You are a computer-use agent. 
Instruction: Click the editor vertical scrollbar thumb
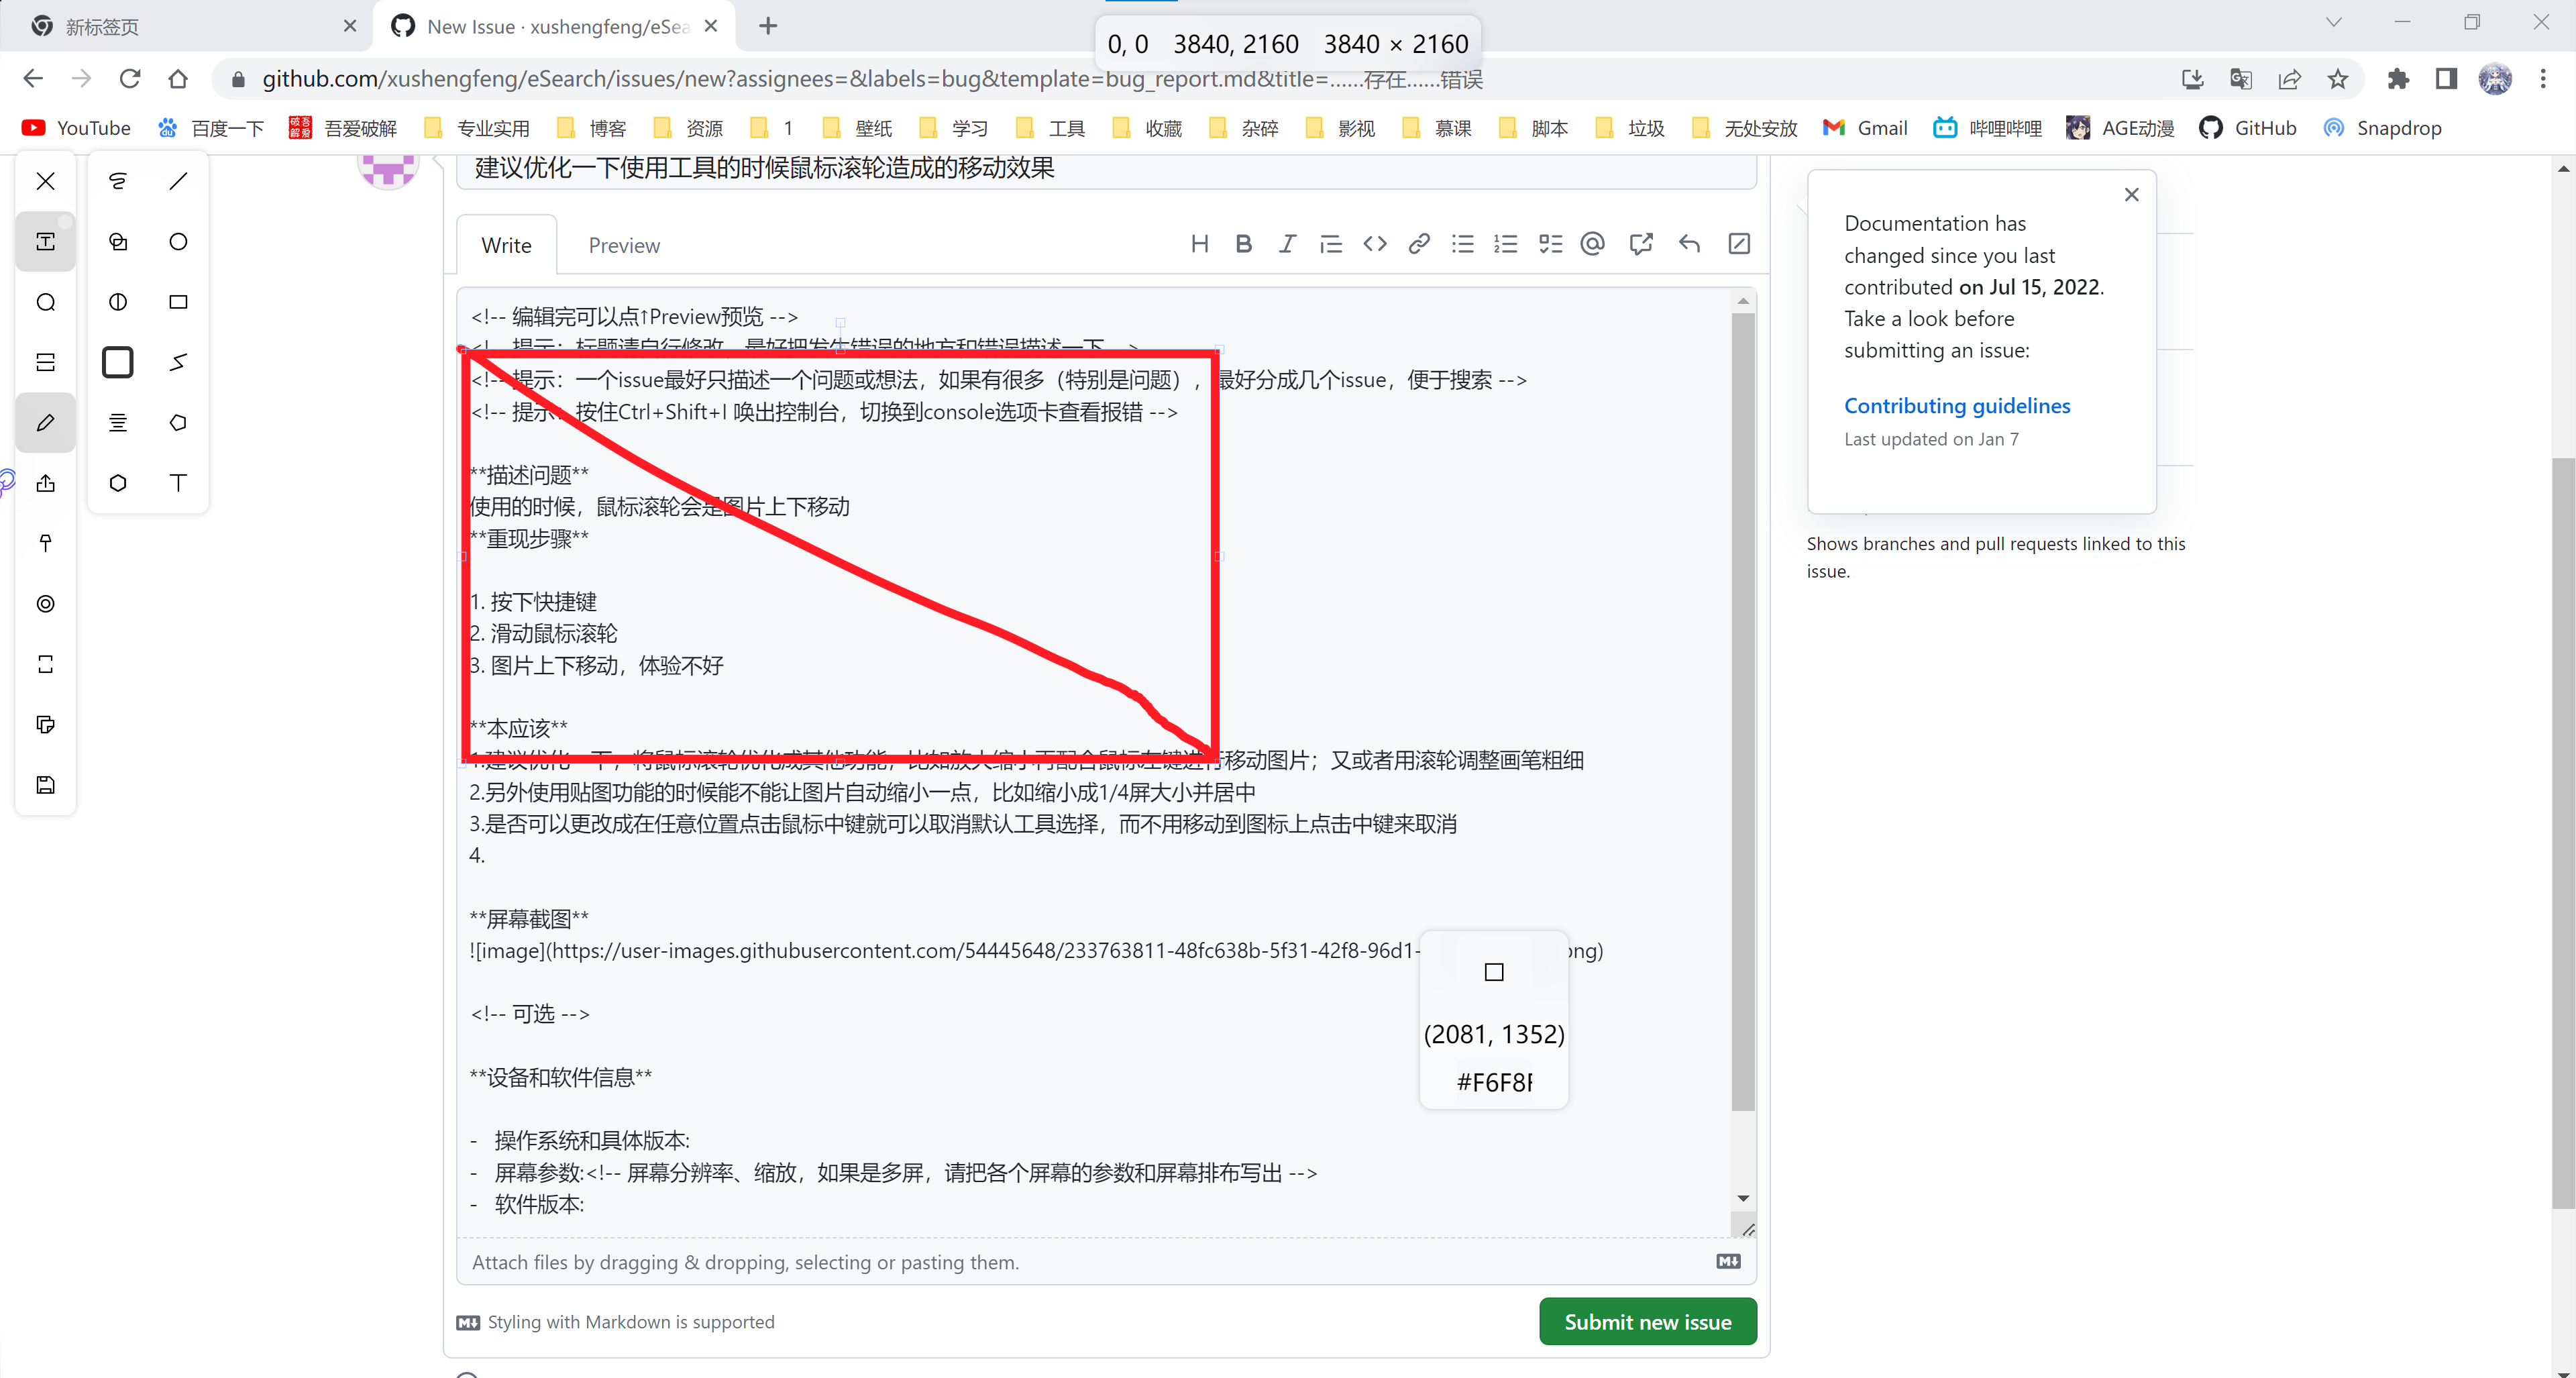tap(1743, 712)
